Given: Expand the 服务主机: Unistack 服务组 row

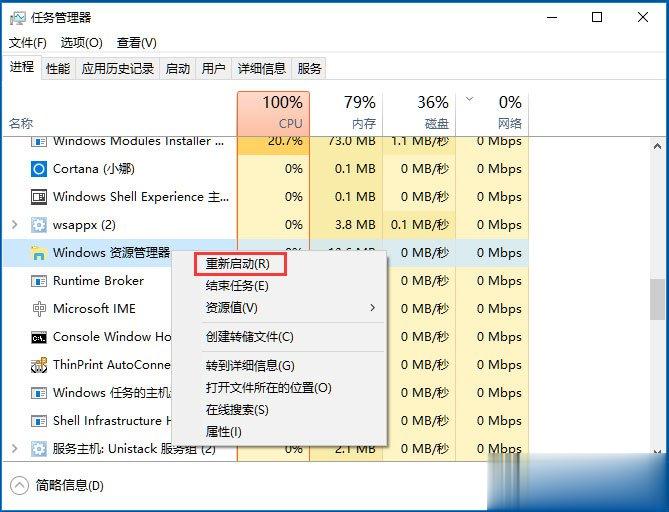Looking at the screenshot, I should pos(15,448).
